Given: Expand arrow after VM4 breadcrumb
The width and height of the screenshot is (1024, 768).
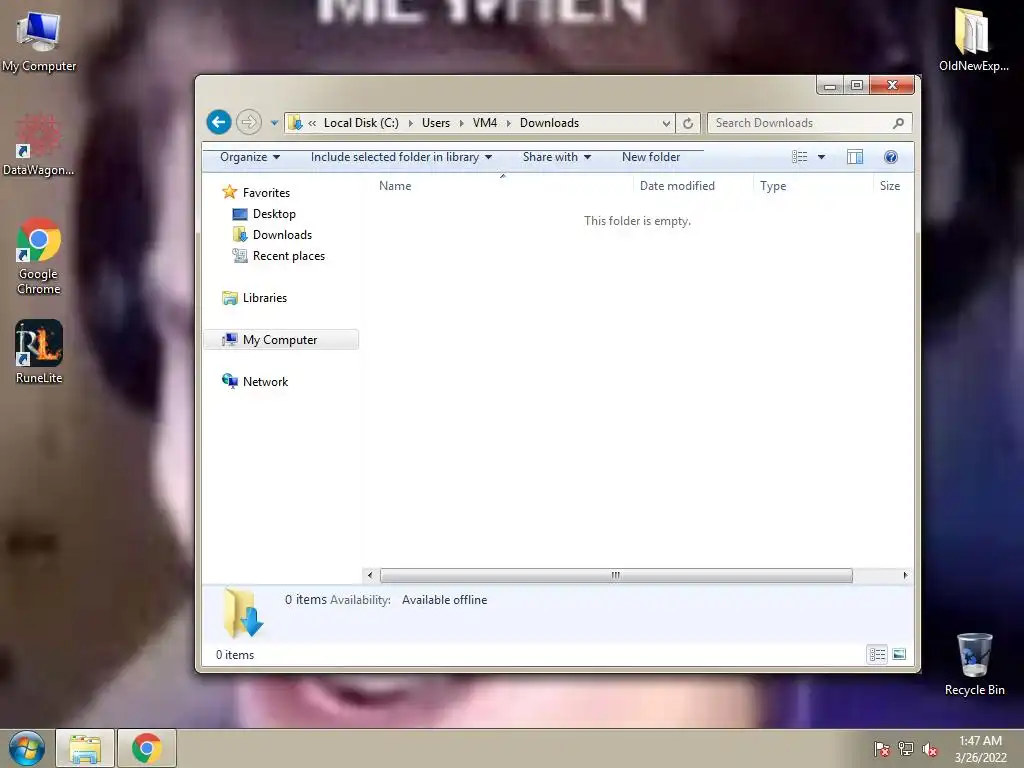Looking at the screenshot, I should tap(508, 123).
